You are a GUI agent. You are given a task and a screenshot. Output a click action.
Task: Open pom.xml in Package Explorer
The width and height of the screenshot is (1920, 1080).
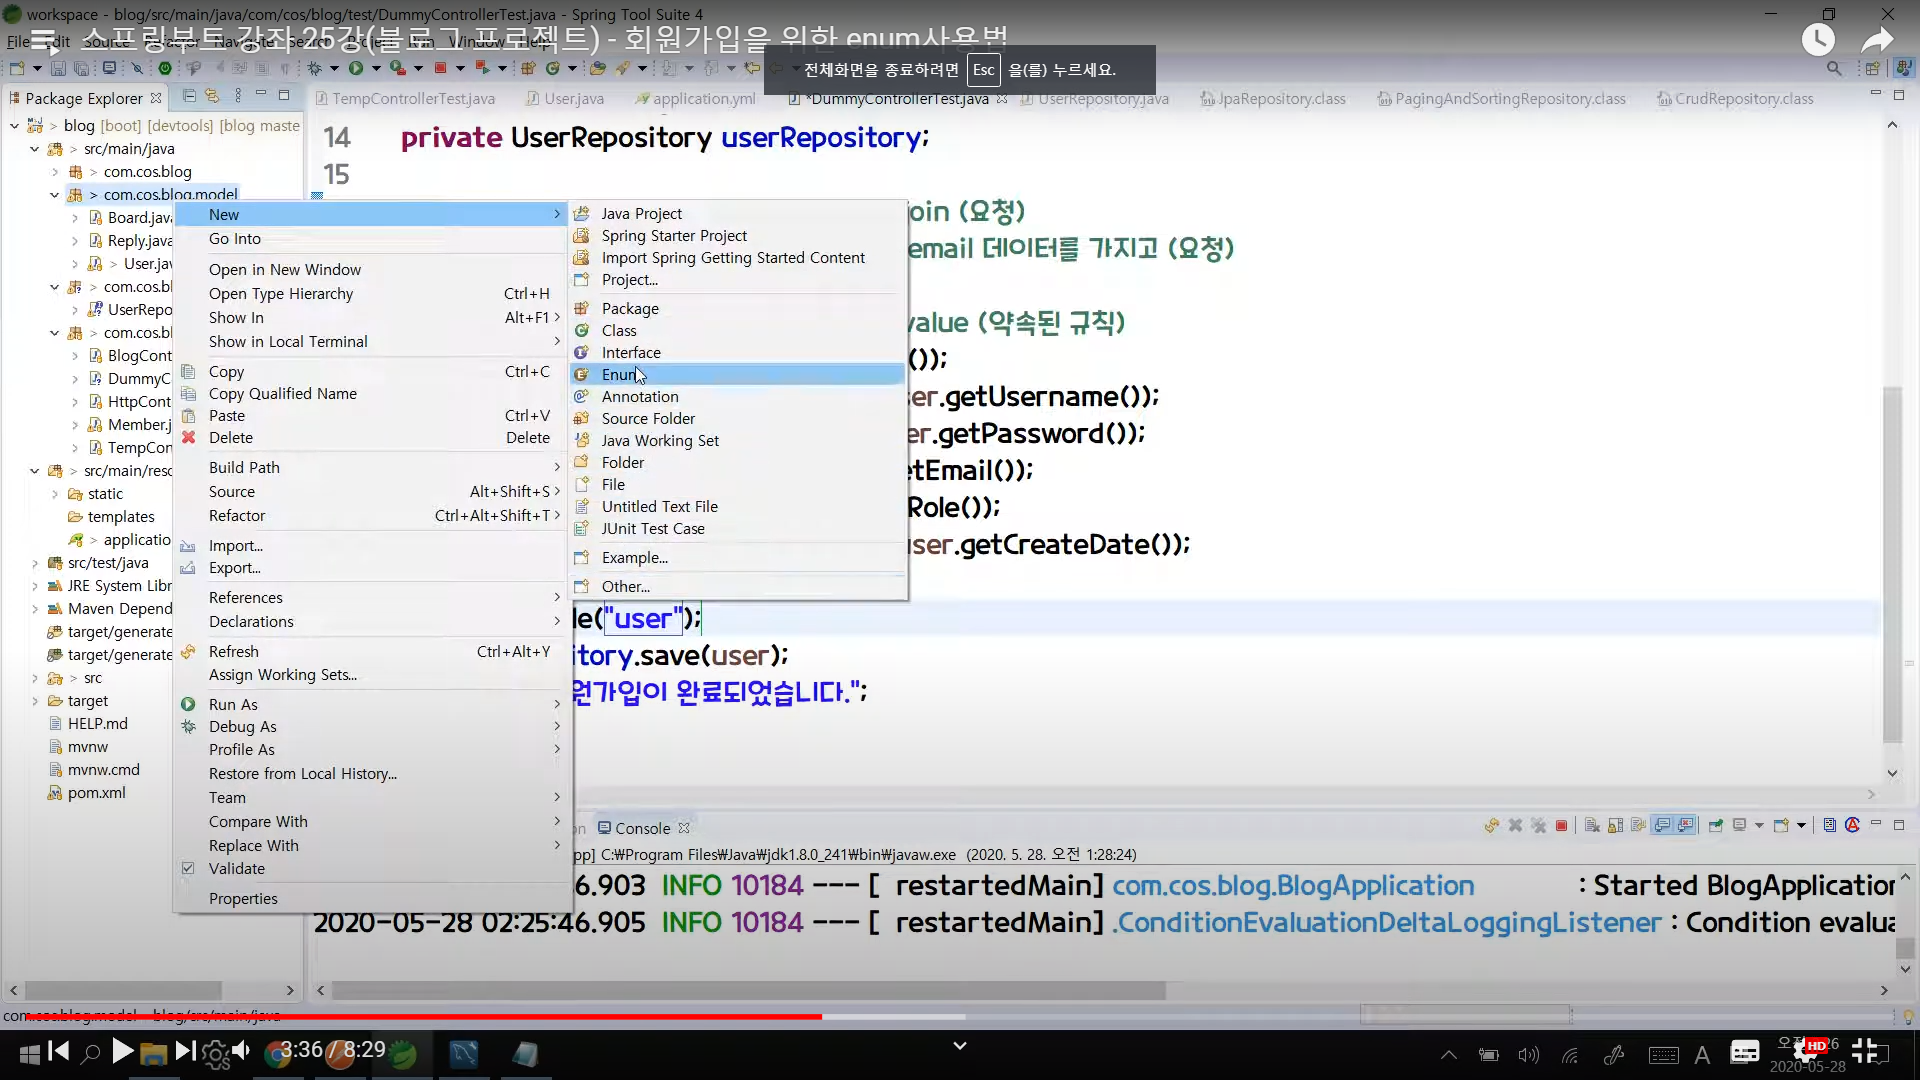pyautogui.click(x=96, y=793)
